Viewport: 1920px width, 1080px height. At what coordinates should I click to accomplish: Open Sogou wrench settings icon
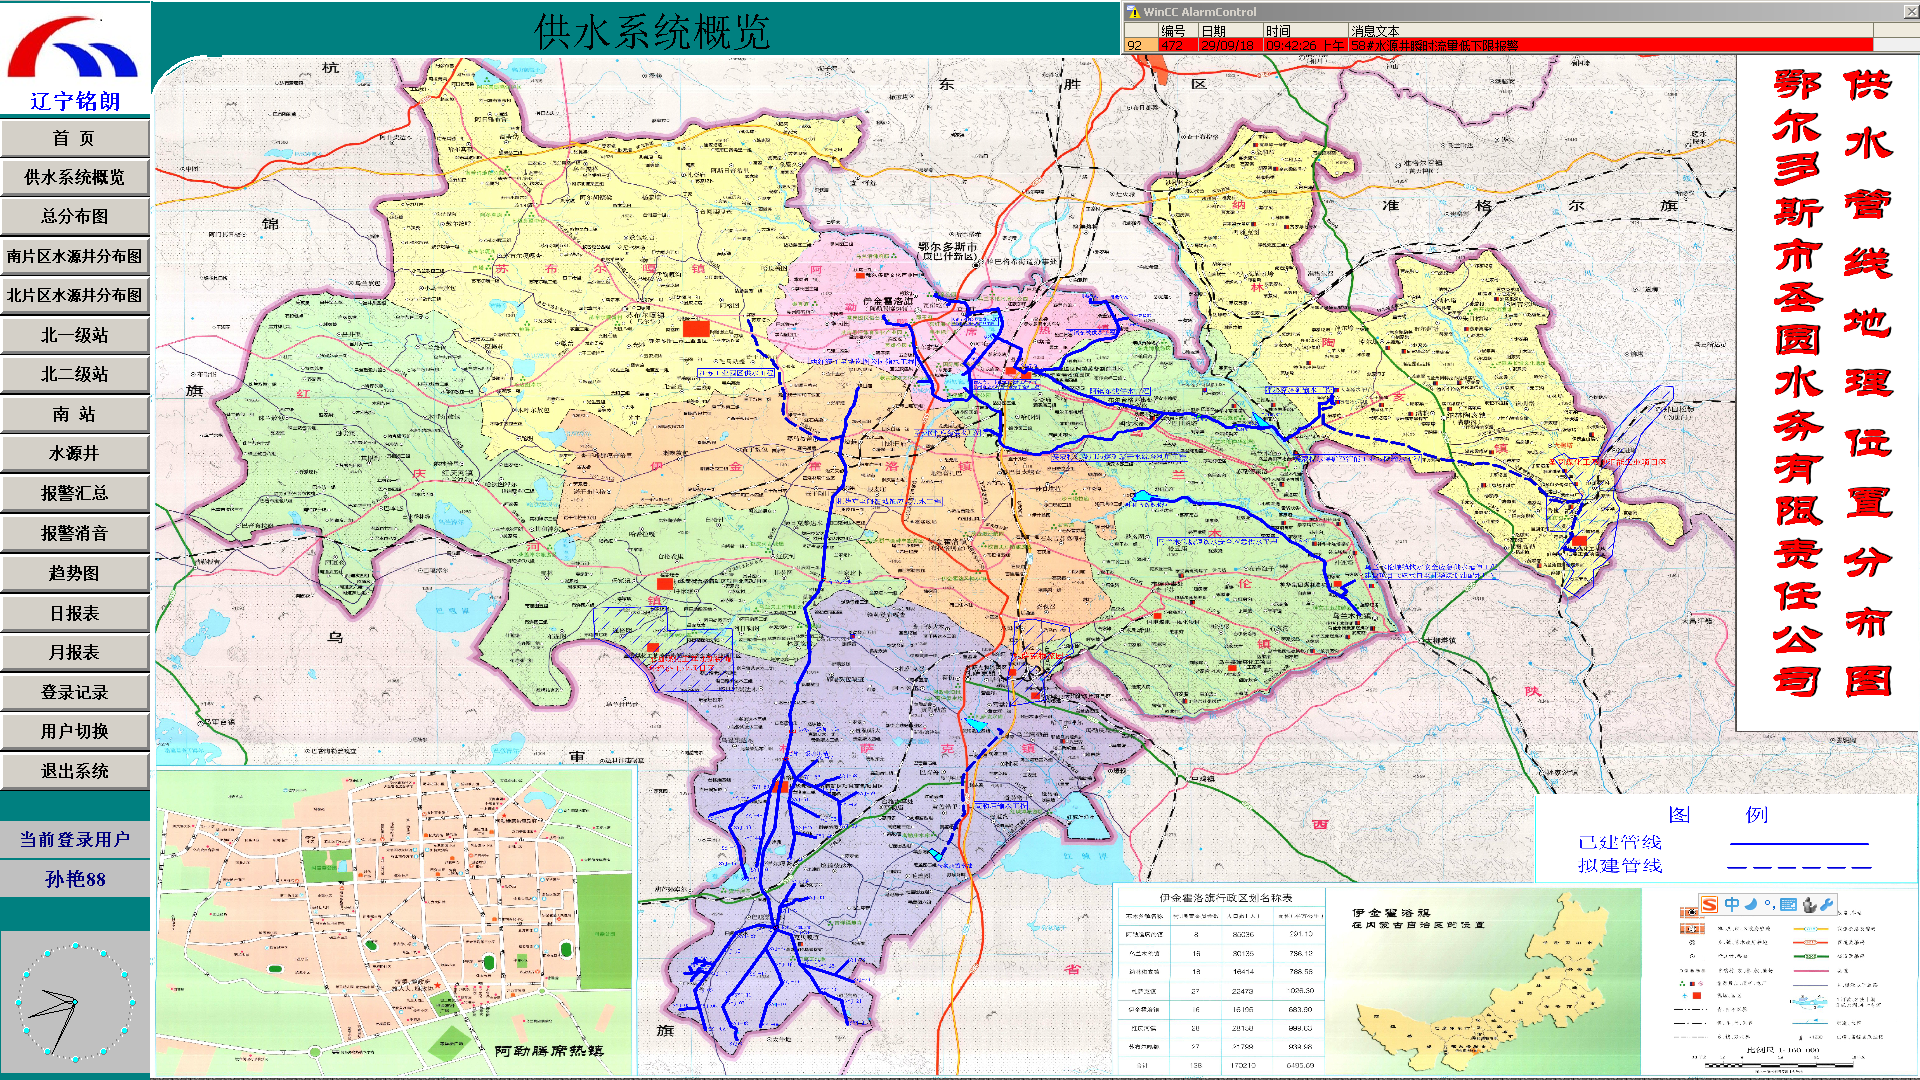[1828, 904]
